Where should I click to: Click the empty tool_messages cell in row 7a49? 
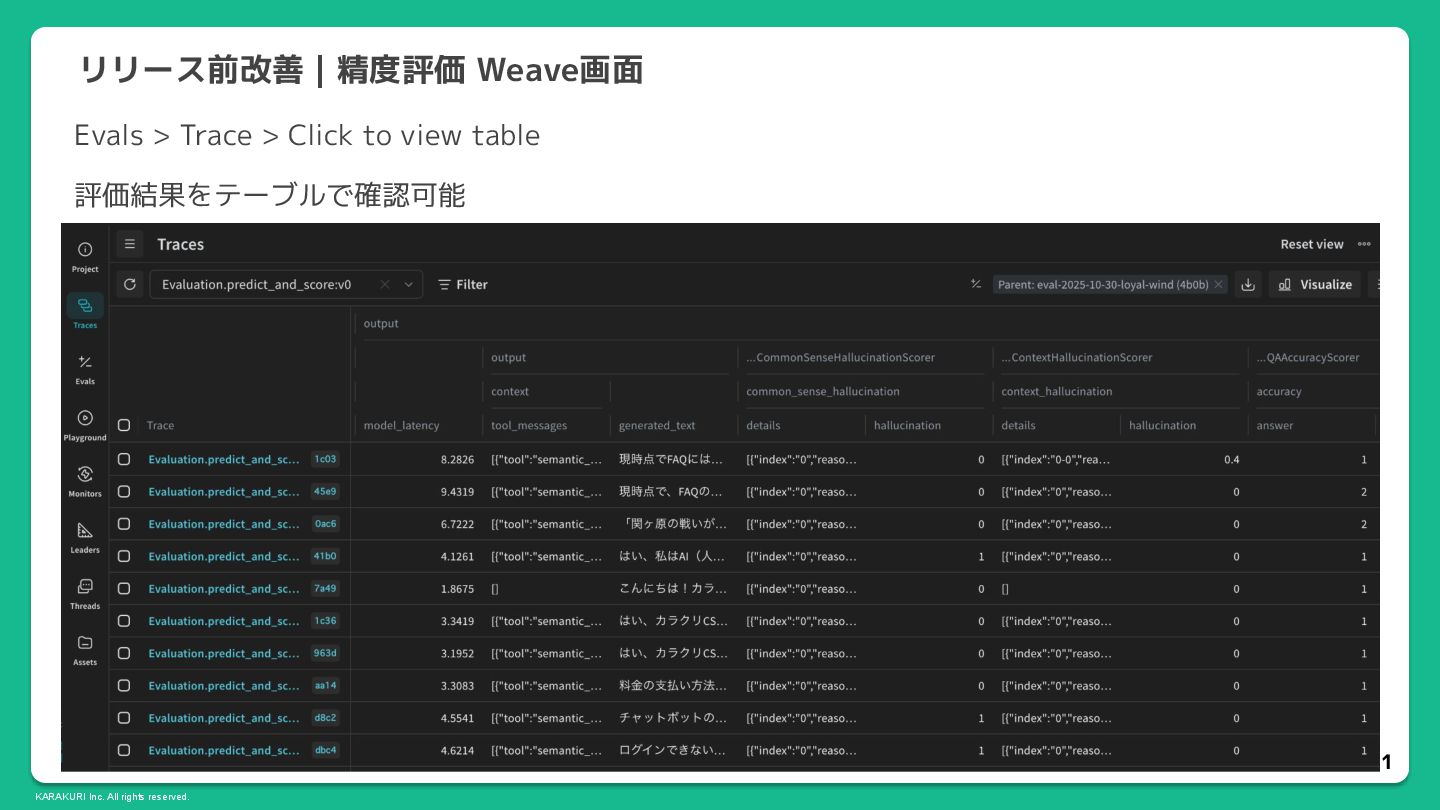pos(495,589)
